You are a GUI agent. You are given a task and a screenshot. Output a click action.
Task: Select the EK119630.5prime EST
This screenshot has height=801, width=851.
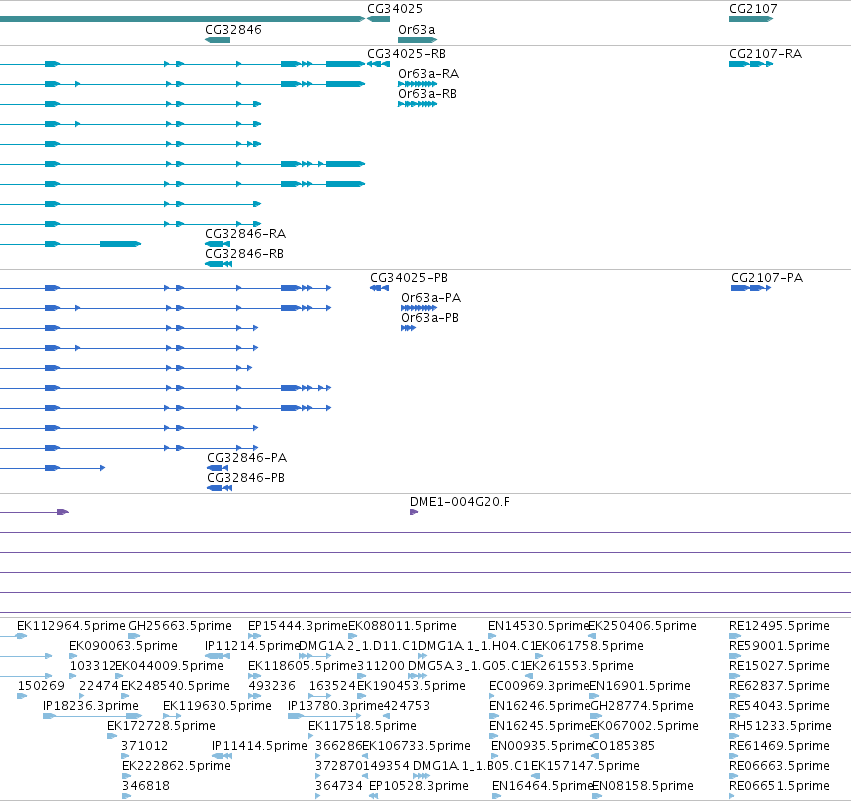click(x=173, y=716)
